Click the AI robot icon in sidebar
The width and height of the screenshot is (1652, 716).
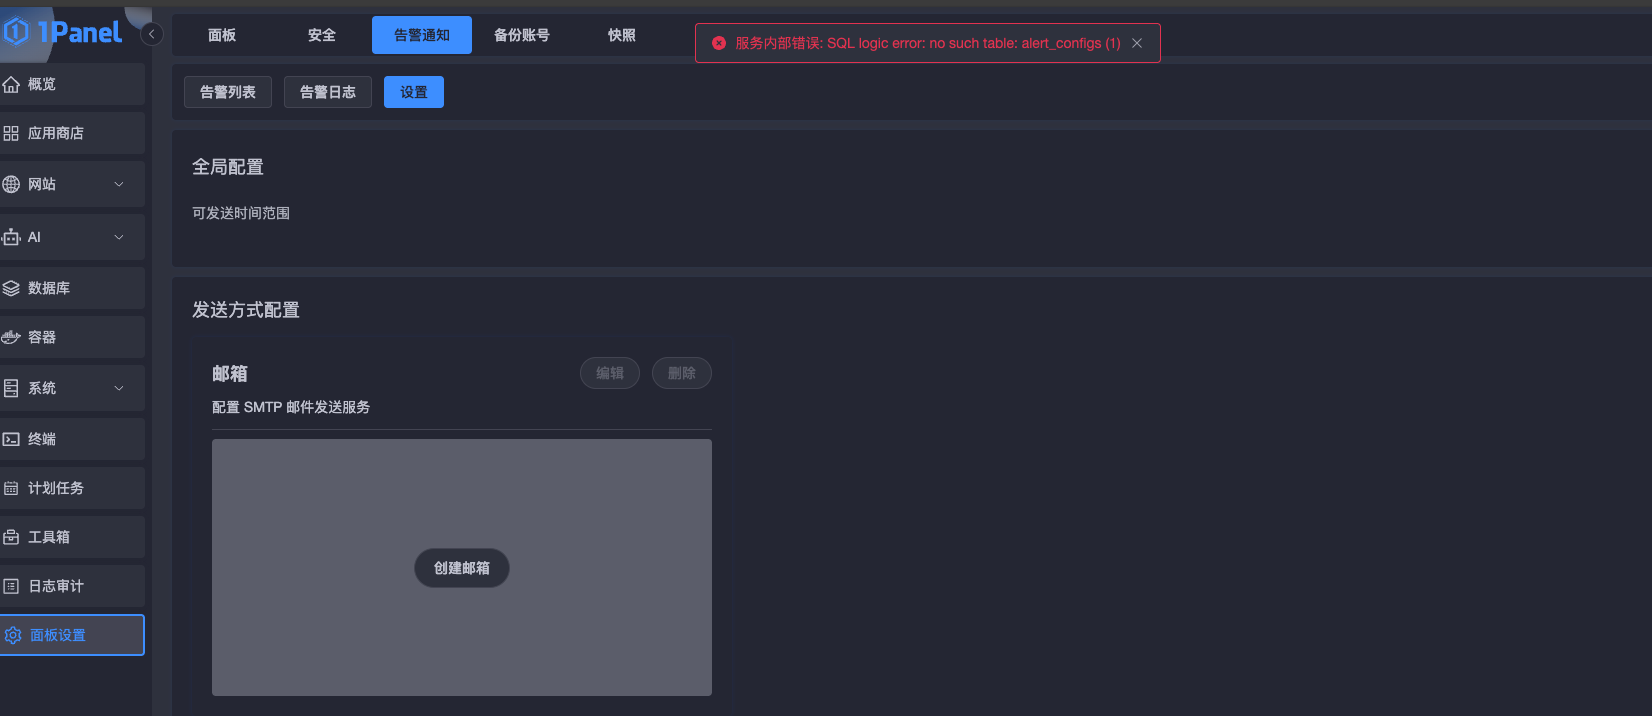click(x=11, y=237)
